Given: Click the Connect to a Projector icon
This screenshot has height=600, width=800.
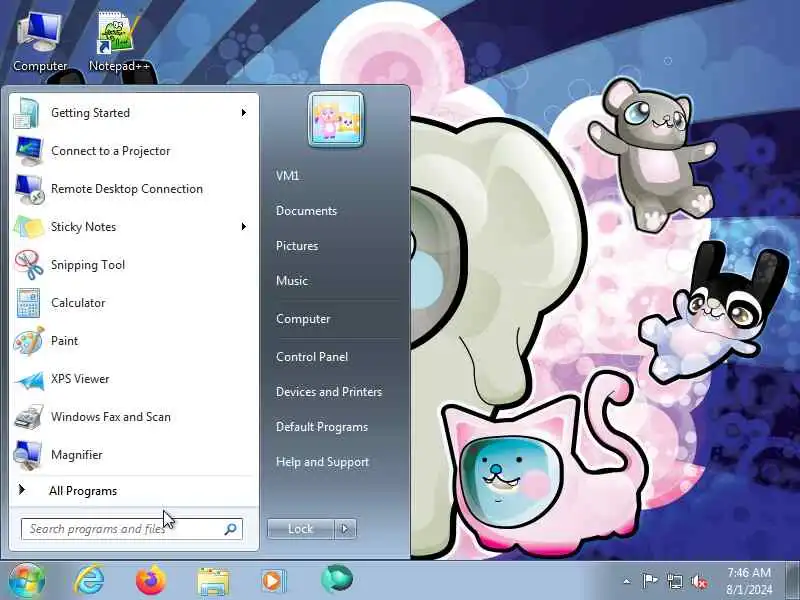Looking at the screenshot, I should [x=29, y=151].
